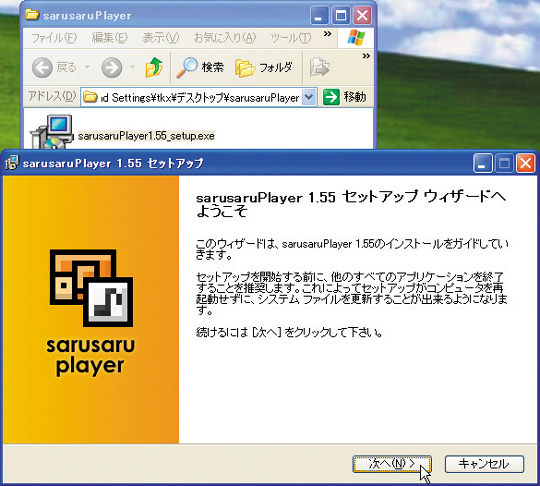Screen dimensions: 540x486
Task: Click the Next (次へ) button
Action: [392, 464]
